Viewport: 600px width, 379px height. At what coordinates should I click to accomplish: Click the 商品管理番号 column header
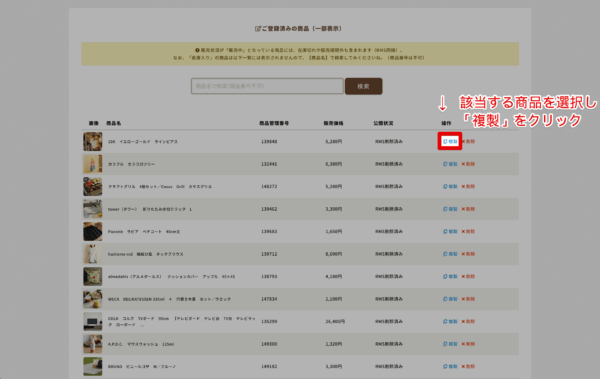coord(274,123)
